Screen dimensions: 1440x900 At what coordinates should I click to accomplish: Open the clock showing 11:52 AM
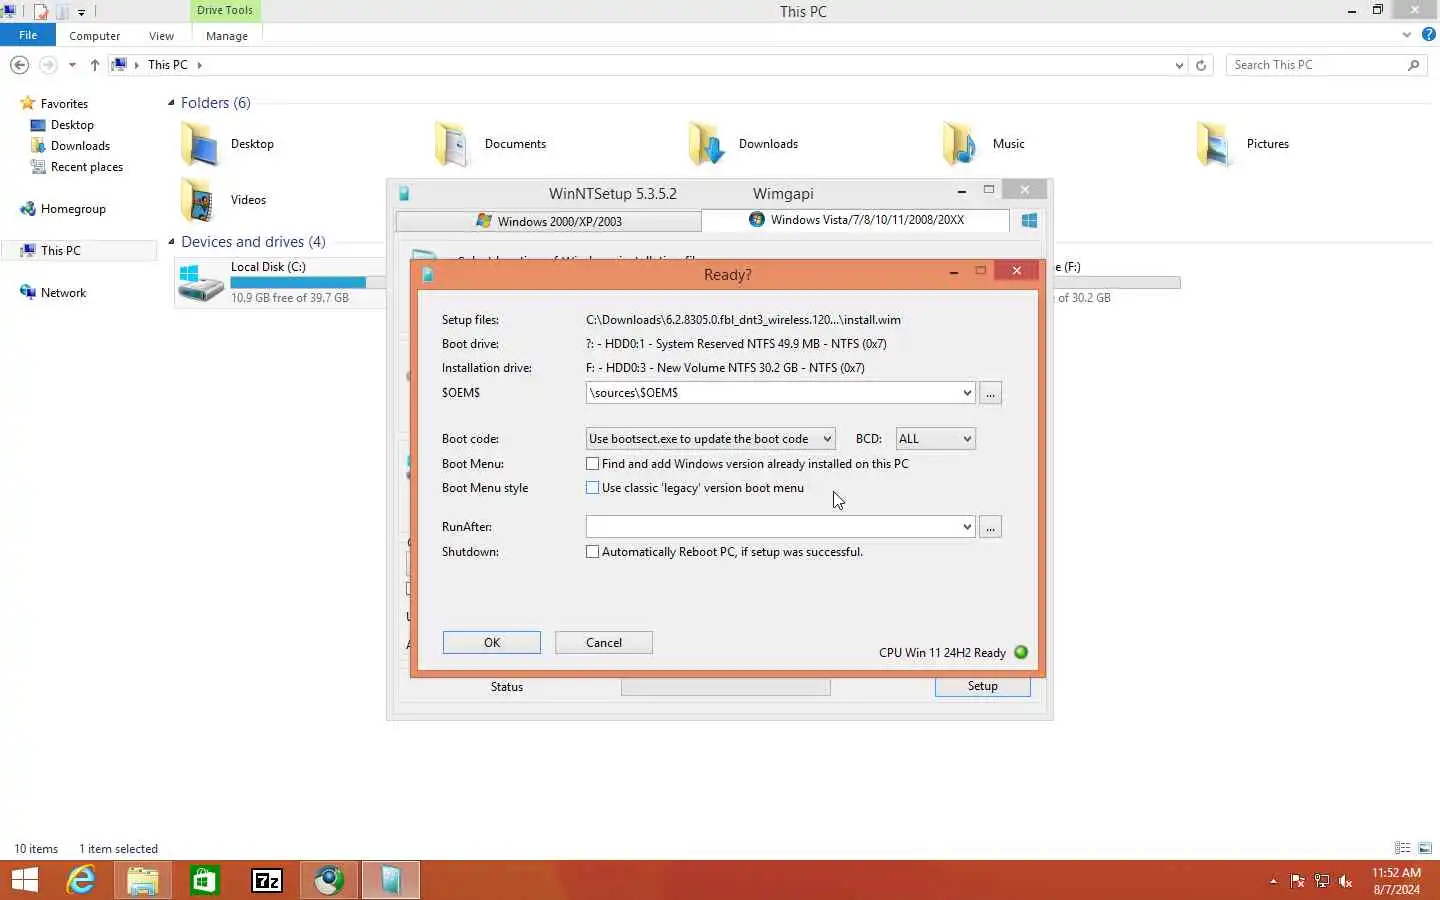pyautogui.click(x=1397, y=881)
